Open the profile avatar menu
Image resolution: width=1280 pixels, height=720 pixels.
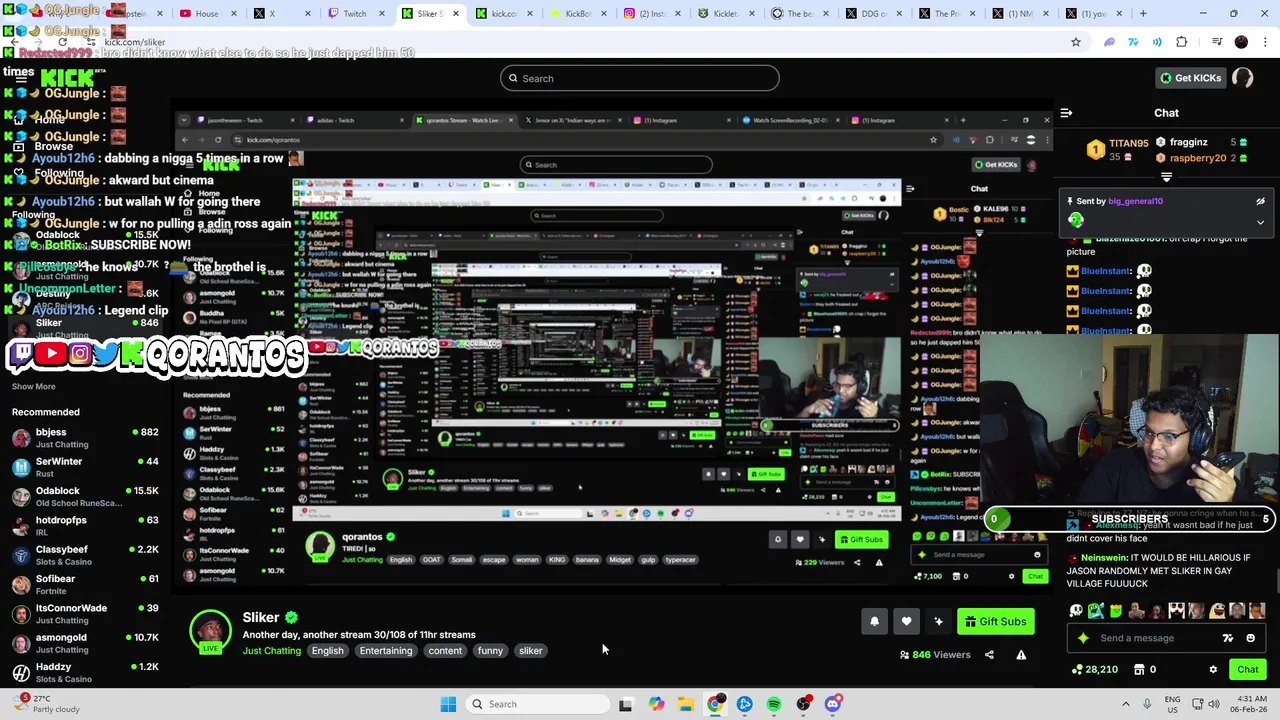tap(1243, 78)
